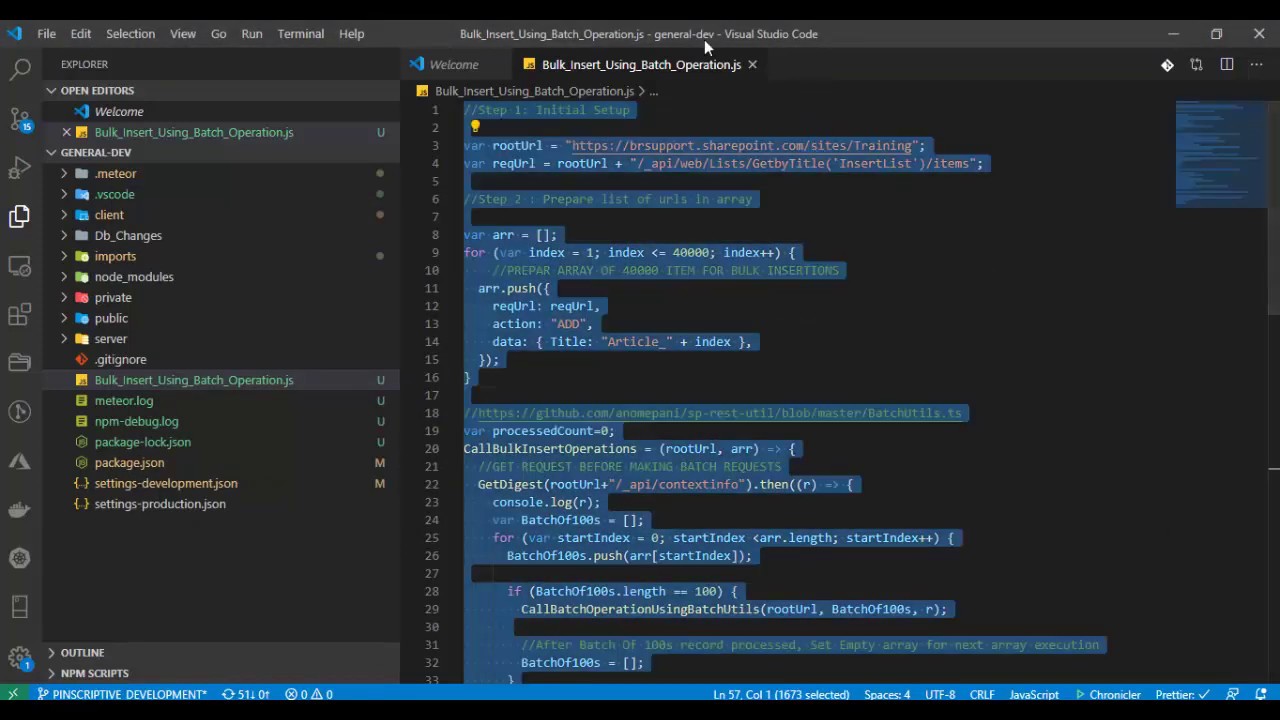Select the Explorer files icon in activity bar
Viewport: 1280px width, 720px height.
click(20, 216)
